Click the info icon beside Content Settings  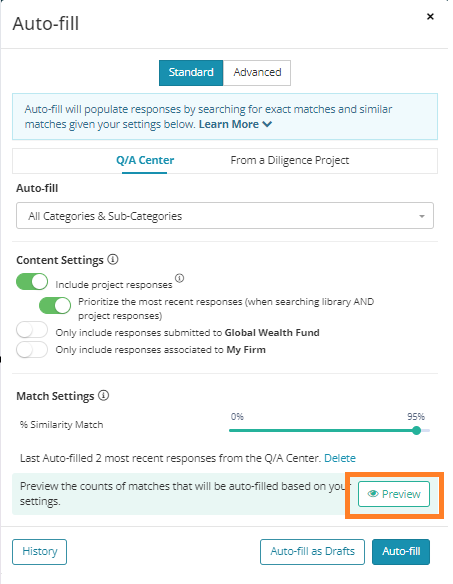tap(113, 259)
